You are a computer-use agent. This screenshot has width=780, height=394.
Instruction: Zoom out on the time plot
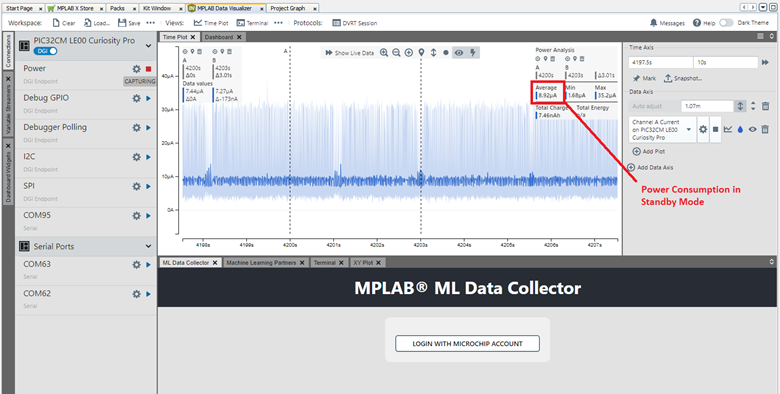[396, 53]
